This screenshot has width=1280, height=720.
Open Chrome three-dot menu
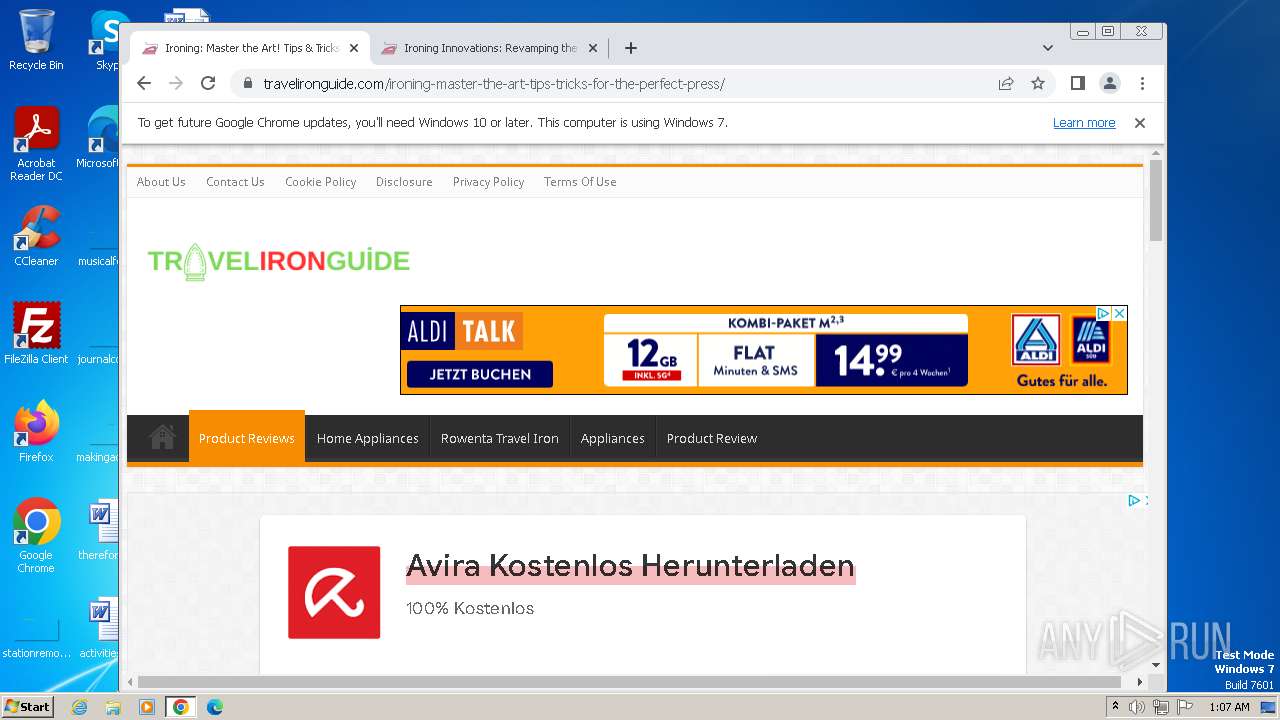(x=1142, y=84)
